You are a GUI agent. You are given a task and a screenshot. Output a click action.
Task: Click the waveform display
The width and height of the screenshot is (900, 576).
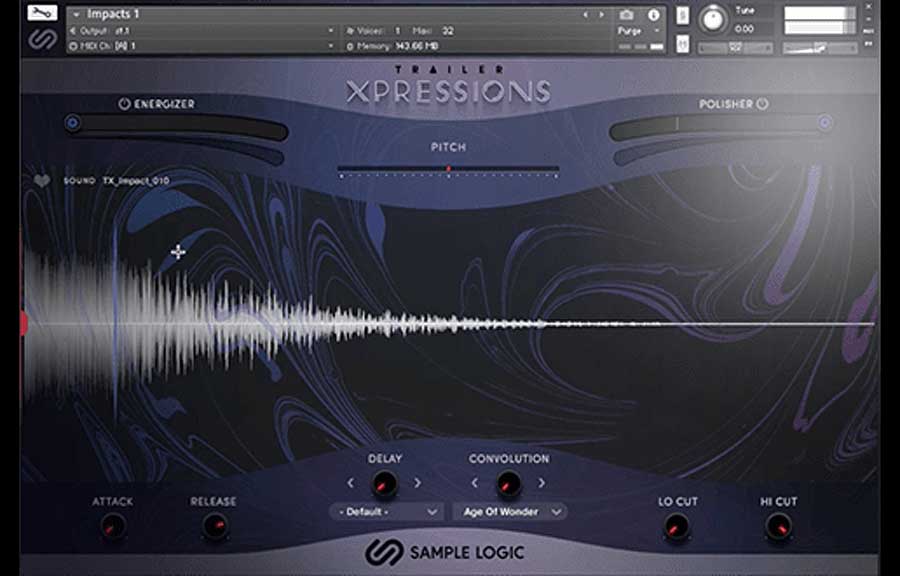pyautogui.click(x=449, y=324)
